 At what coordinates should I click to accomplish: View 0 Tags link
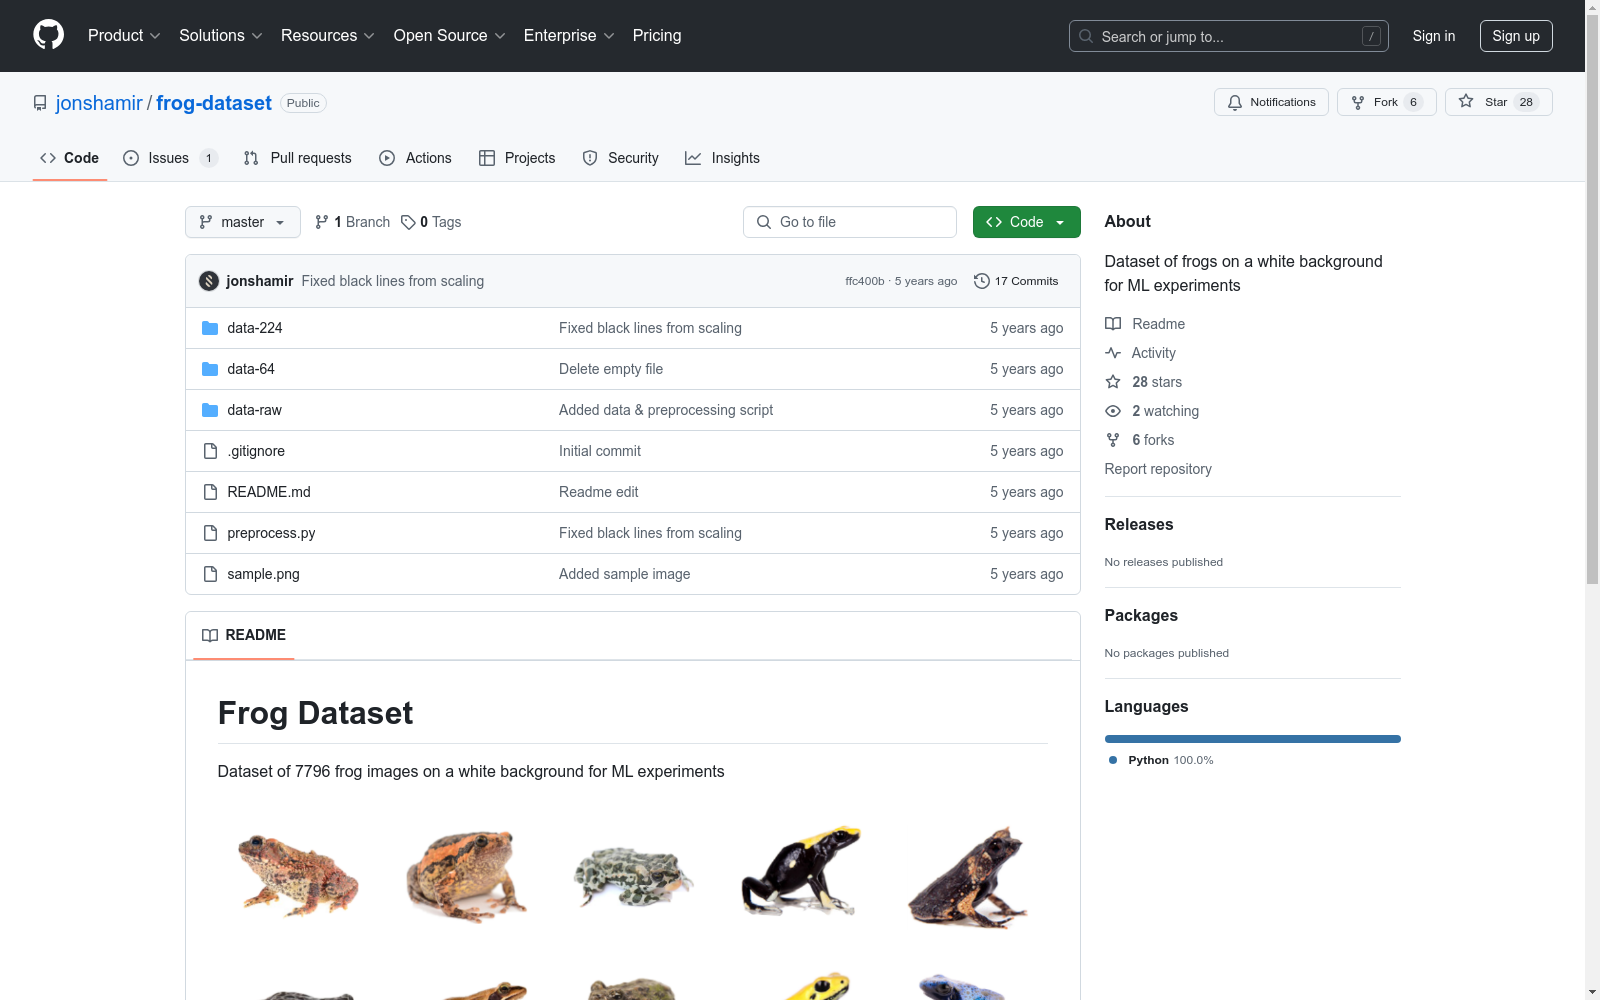431,222
